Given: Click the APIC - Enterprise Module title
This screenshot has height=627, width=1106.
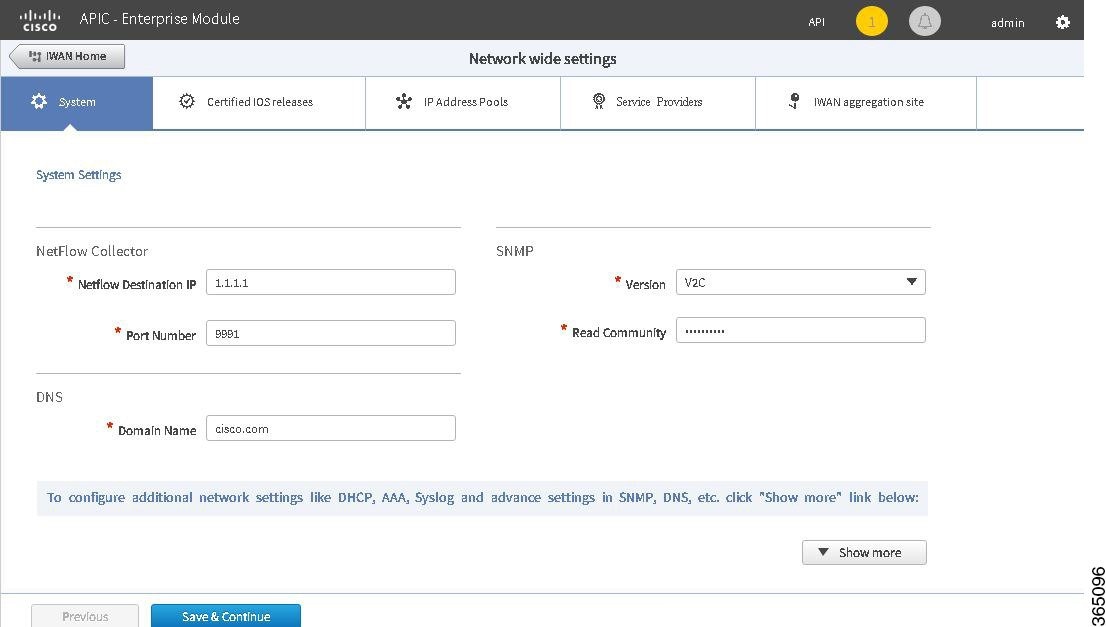Looking at the screenshot, I should click(159, 19).
